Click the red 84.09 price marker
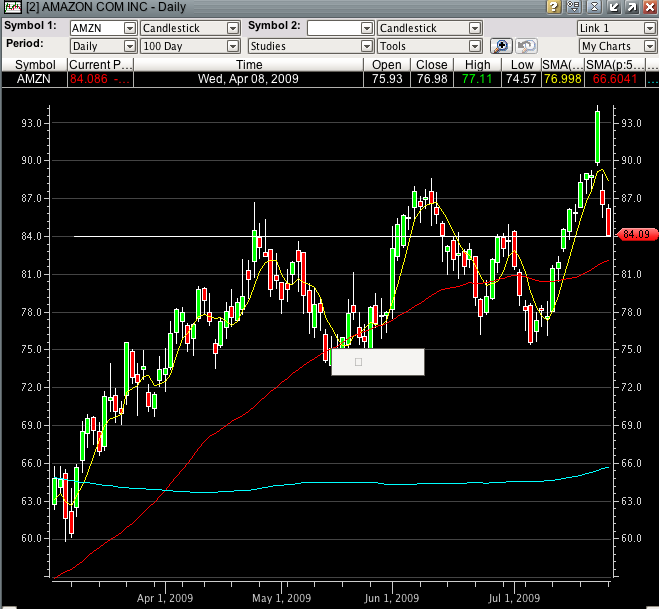Image resolution: width=659 pixels, height=609 pixels. 637,235
